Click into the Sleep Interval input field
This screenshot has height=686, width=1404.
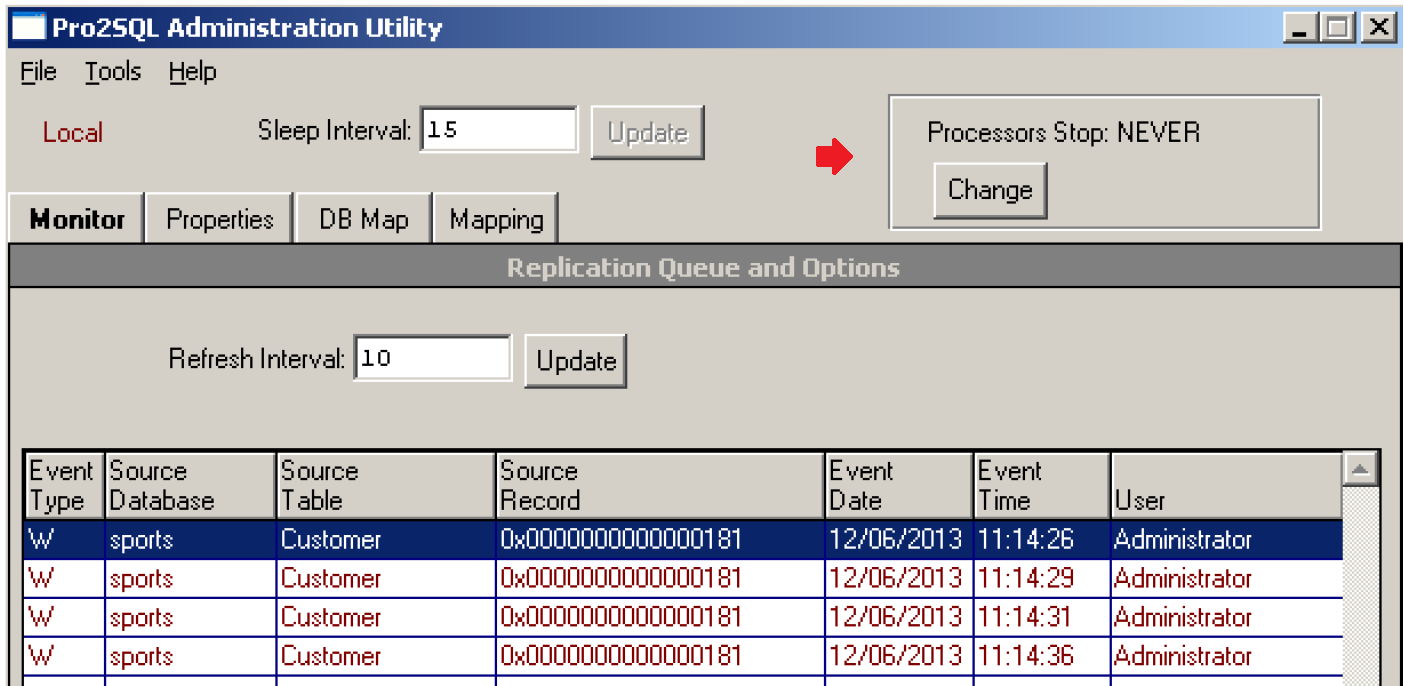pos(498,130)
